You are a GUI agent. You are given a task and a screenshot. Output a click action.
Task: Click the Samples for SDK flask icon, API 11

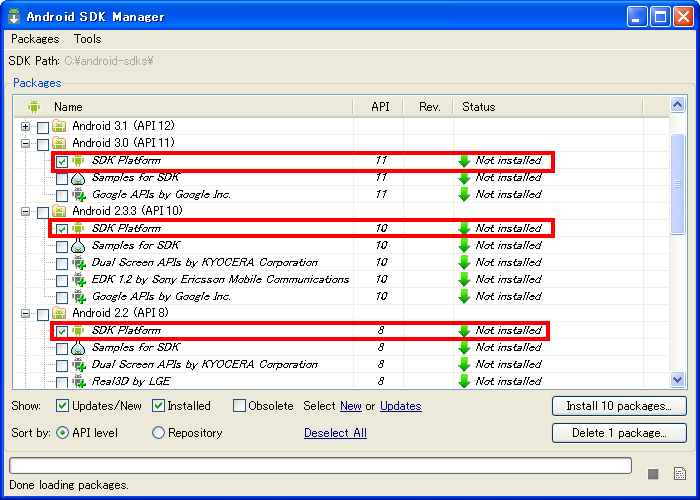click(x=78, y=178)
